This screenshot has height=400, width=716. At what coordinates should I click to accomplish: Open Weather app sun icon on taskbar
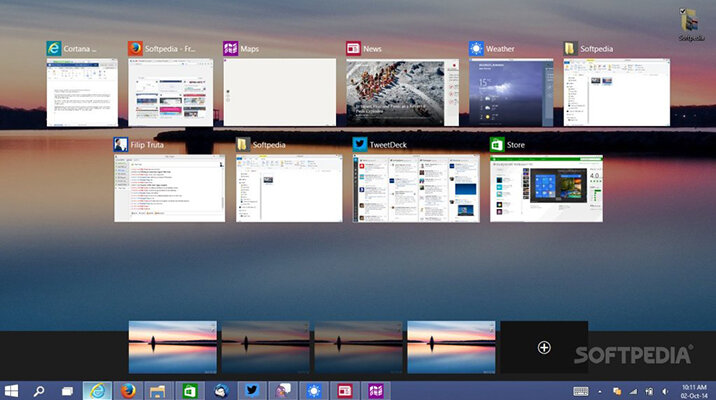point(314,391)
